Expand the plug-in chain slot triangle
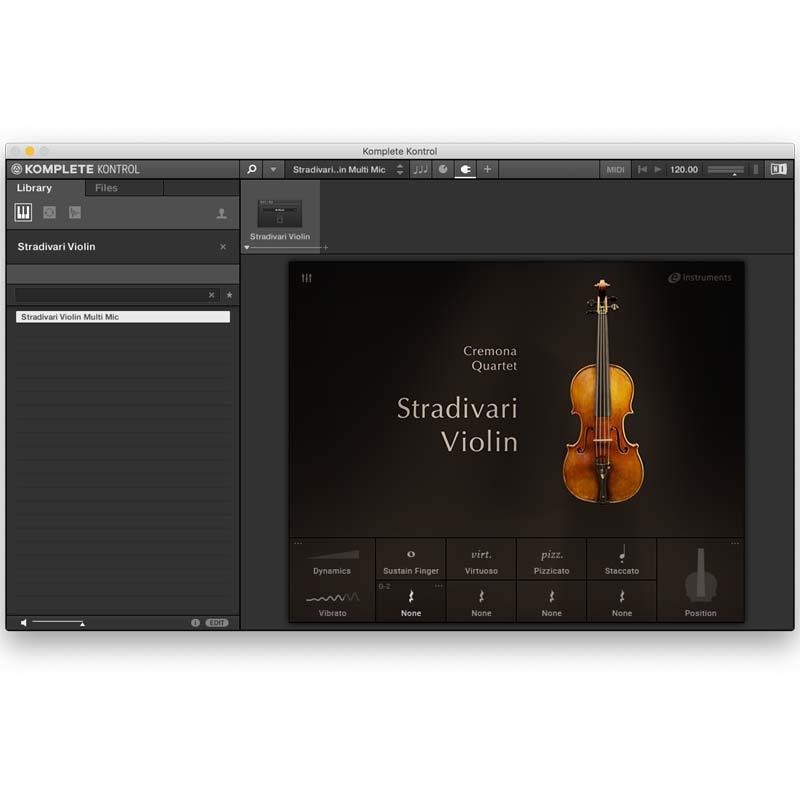Image resolution: width=800 pixels, height=800 pixels. click(x=247, y=247)
